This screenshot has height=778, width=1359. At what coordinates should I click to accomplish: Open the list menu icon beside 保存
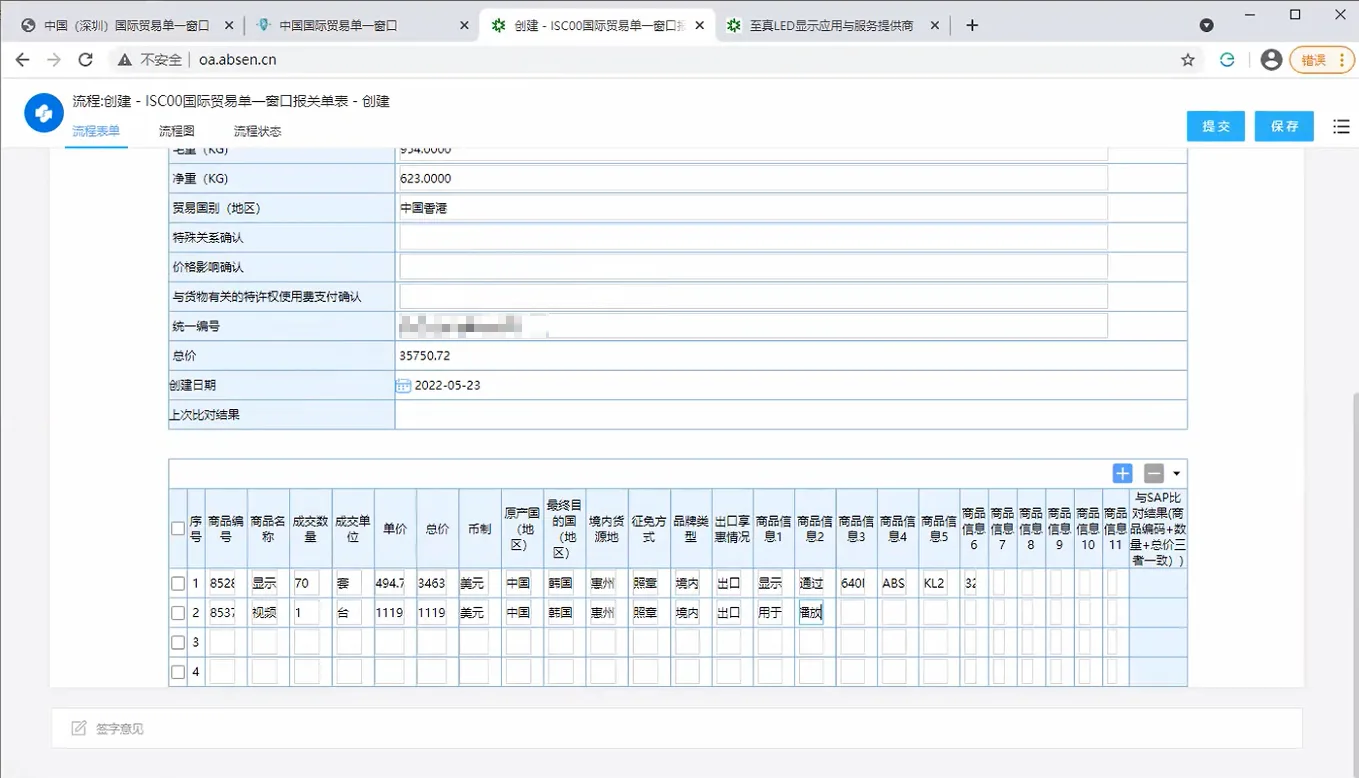1341,126
